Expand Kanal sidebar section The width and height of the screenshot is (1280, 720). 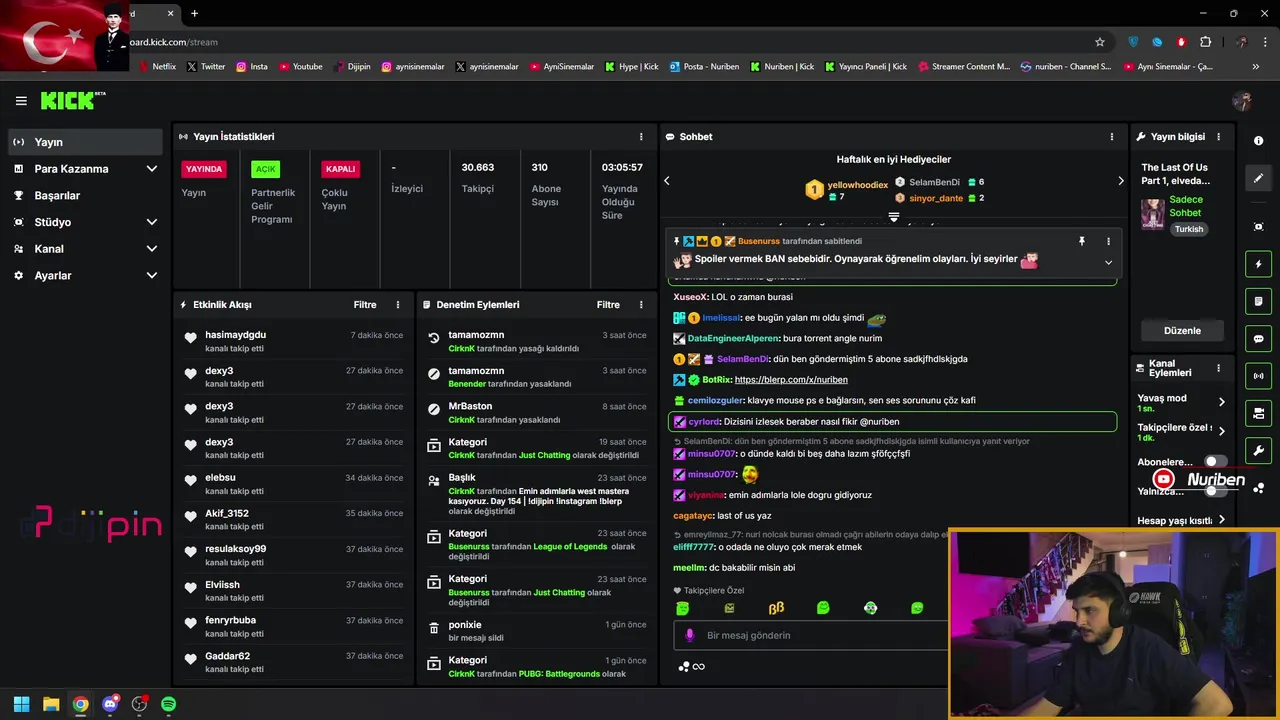click(x=85, y=249)
